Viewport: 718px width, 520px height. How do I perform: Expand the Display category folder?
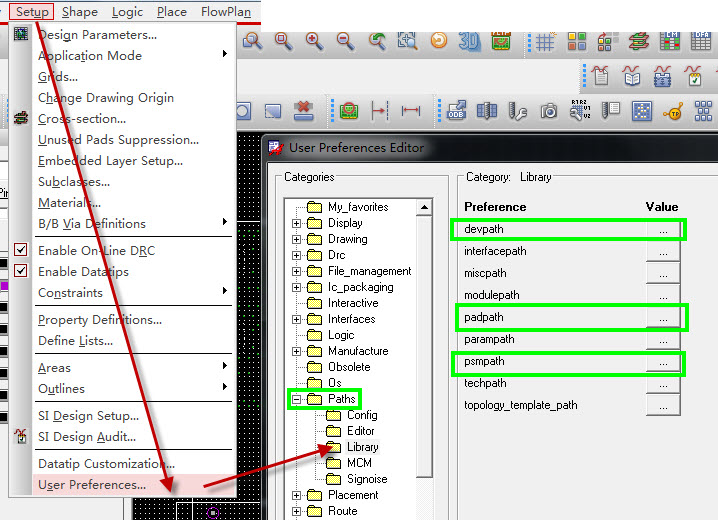pos(297,223)
